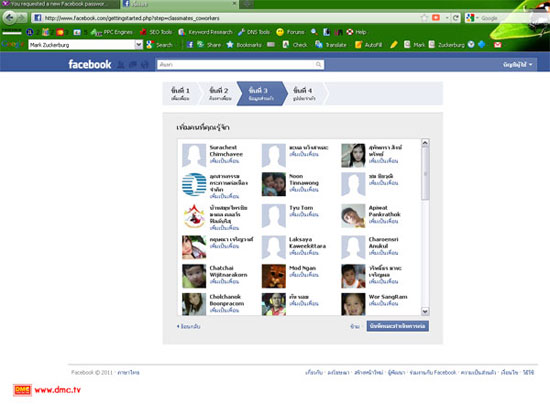Screen dimensions: 550x404
Task: Click the magnifier icon in Facebook search
Action: [318, 65]
